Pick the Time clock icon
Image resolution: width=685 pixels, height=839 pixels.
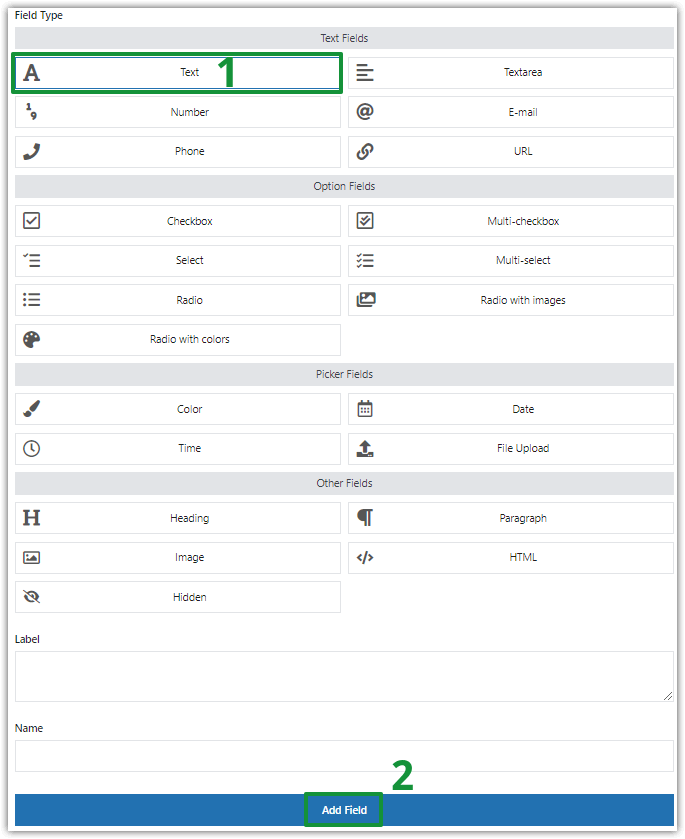coord(32,448)
